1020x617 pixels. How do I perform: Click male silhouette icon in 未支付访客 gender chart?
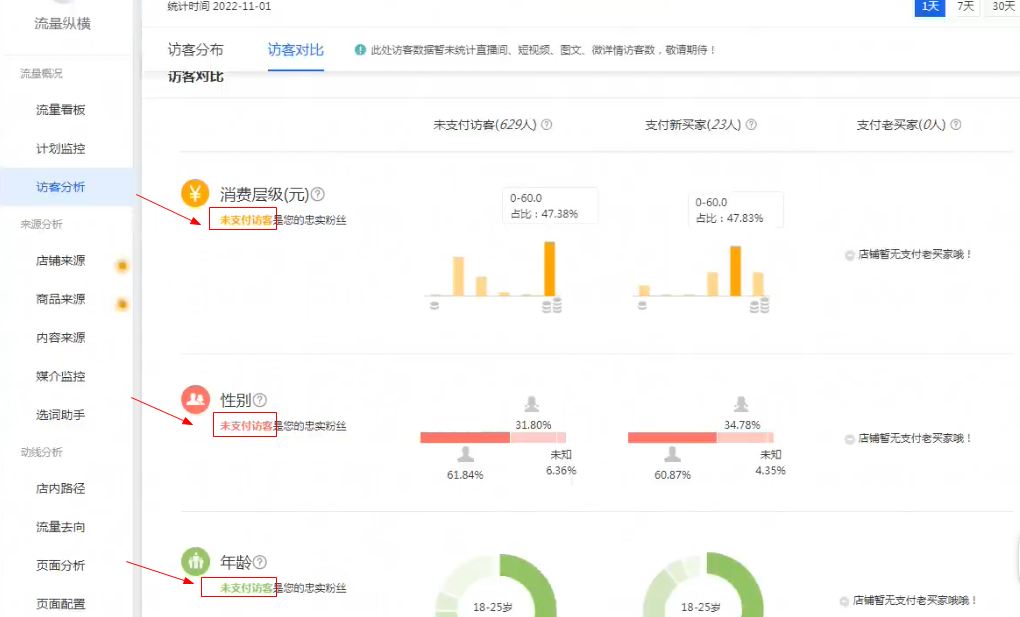tap(466, 454)
